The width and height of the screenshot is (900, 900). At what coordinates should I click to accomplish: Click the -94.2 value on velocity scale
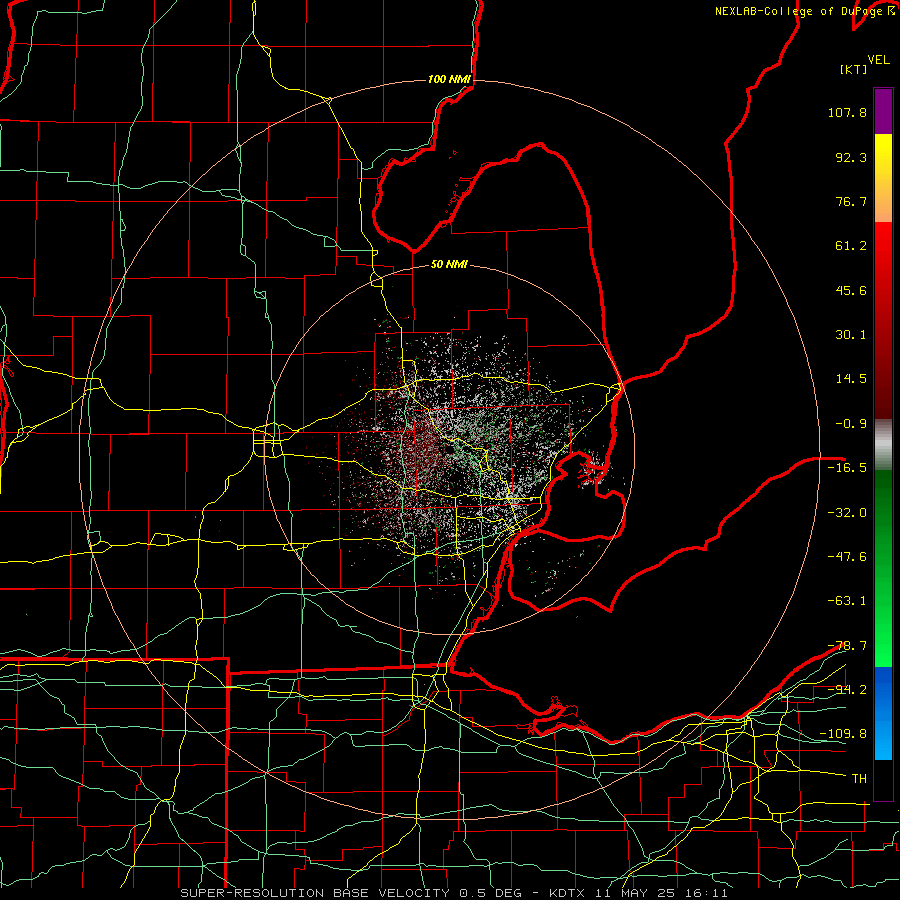point(847,689)
